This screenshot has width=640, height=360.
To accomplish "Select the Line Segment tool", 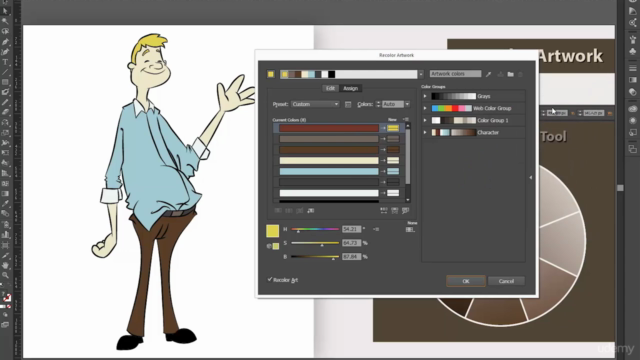I will (x=5, y=72).
